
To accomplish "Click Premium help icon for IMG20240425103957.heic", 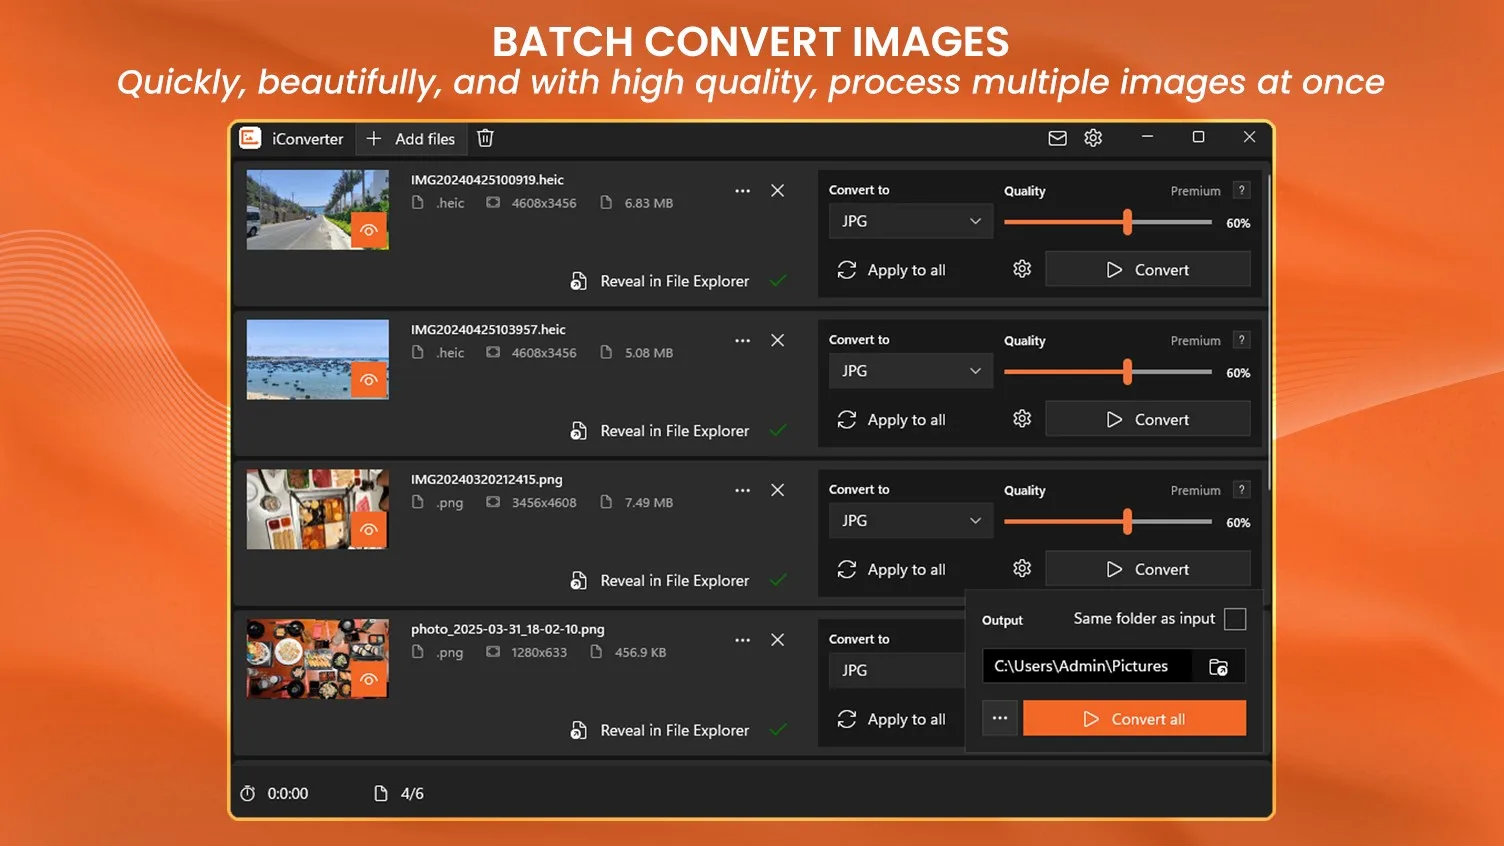I will point(1241,340).
